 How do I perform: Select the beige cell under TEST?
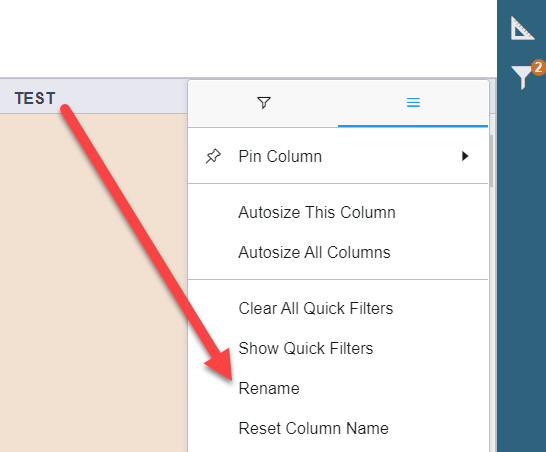tap(93, 283)
